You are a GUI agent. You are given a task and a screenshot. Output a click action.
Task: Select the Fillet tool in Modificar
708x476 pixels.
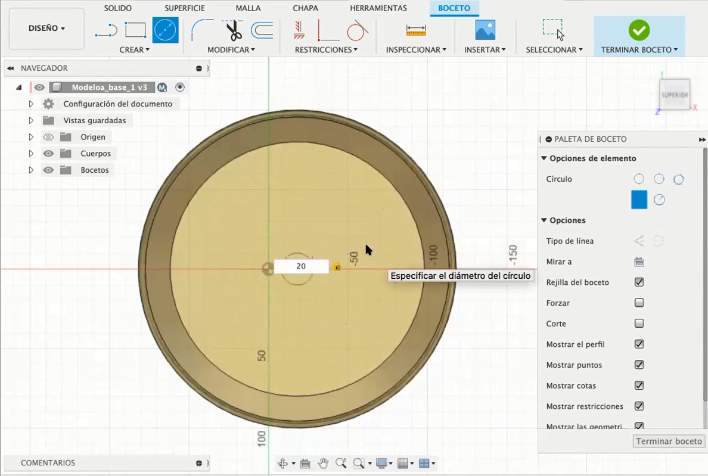tap(202, 30)
